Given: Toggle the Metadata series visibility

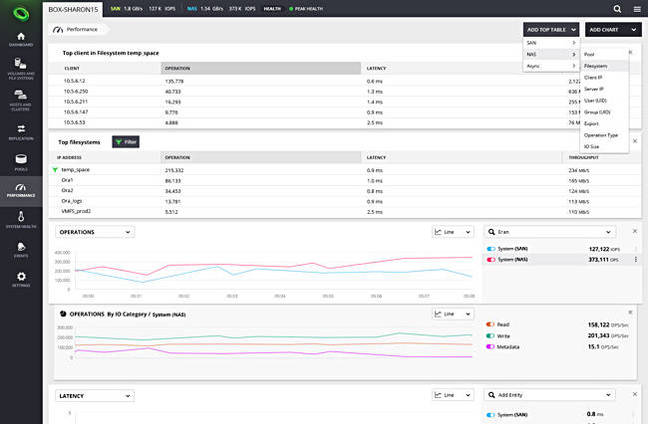Looking at the screenshot, I should [491, 347].
